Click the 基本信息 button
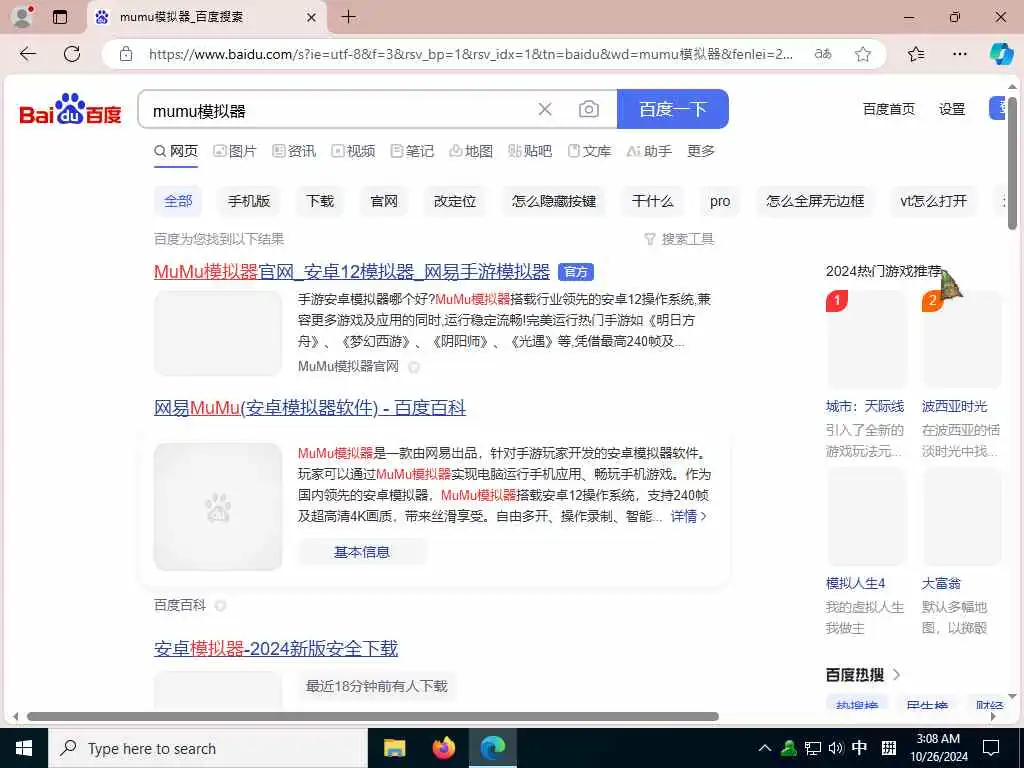This screenshot has width=1024, height=768. click(362, 552)
